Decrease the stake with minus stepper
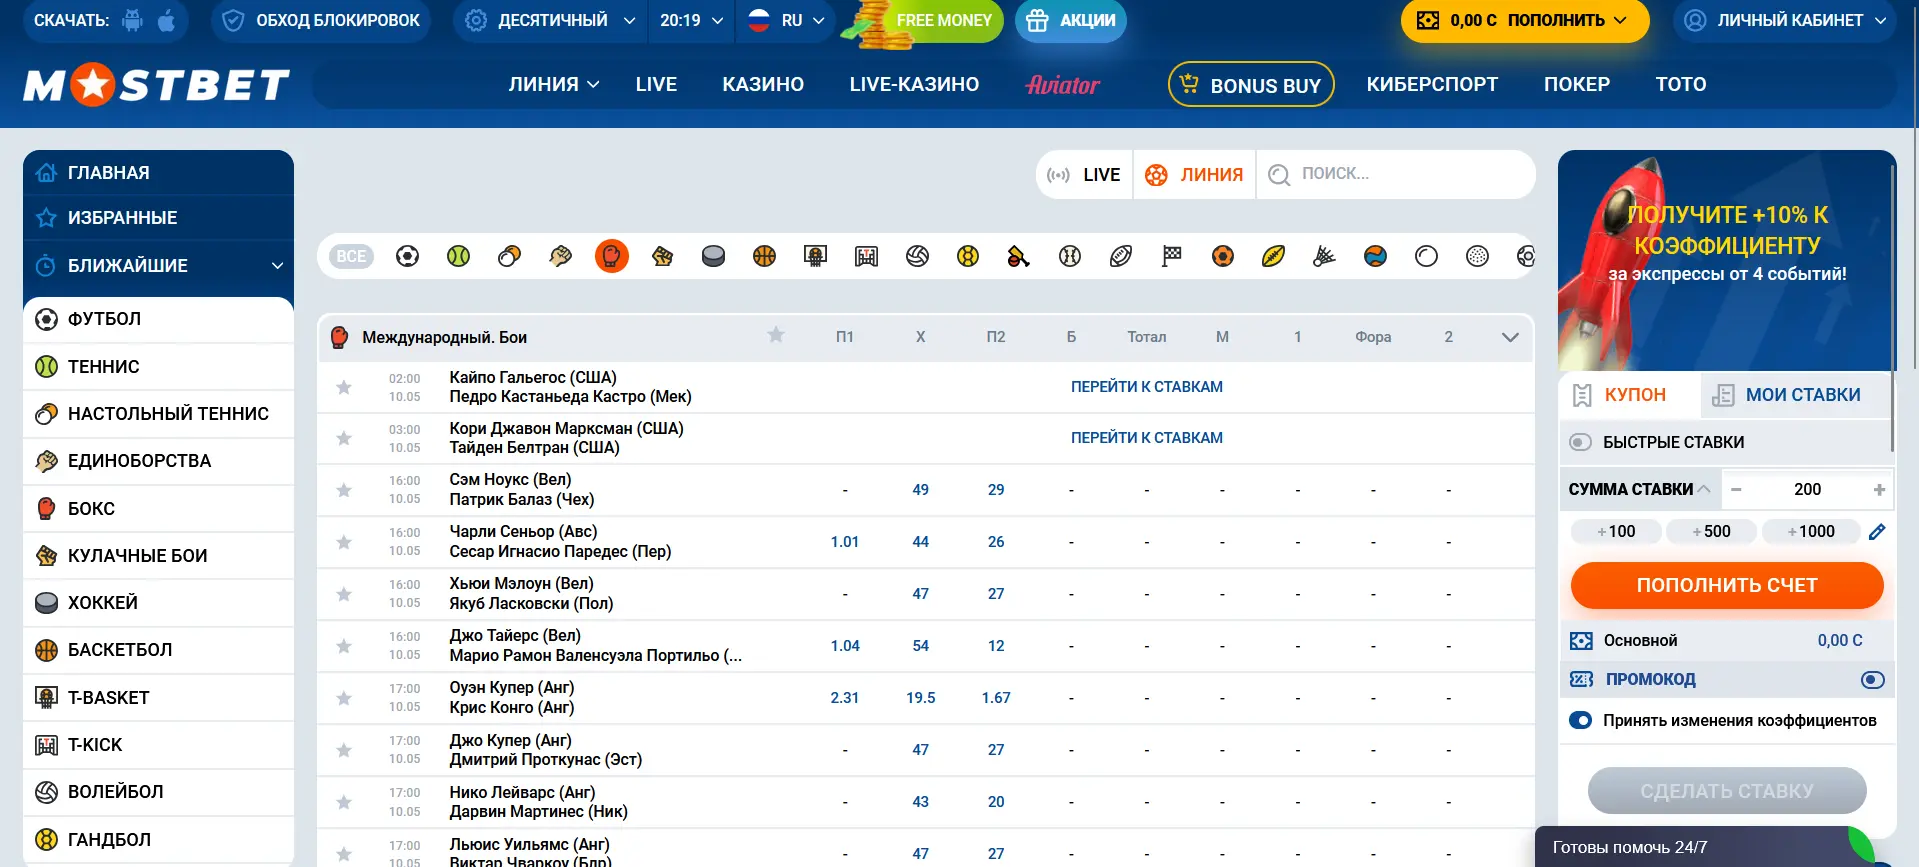The image size is (1919, 867). pos(1736,489)
